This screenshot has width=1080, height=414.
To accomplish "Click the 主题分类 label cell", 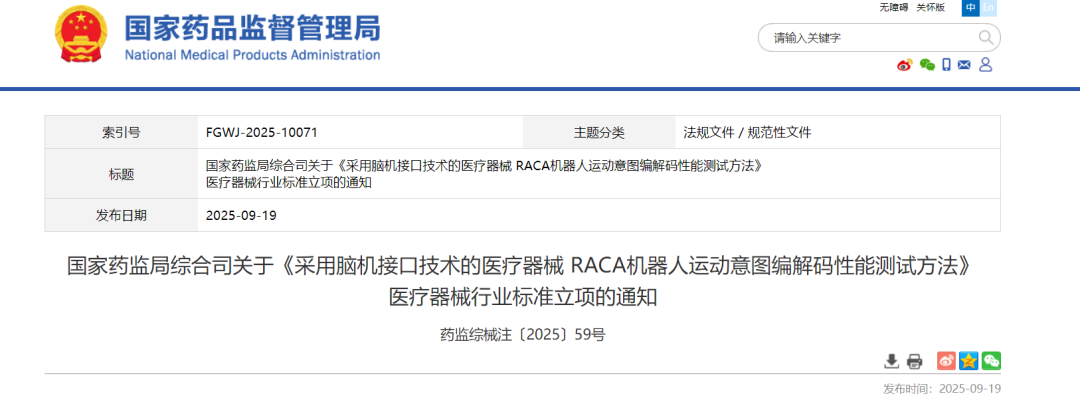I will 599,132.
